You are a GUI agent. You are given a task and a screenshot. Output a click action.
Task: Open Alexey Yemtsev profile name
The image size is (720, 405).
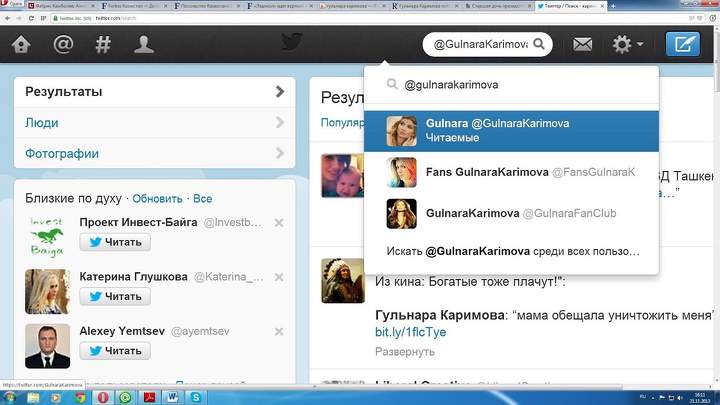coord(122,331)
